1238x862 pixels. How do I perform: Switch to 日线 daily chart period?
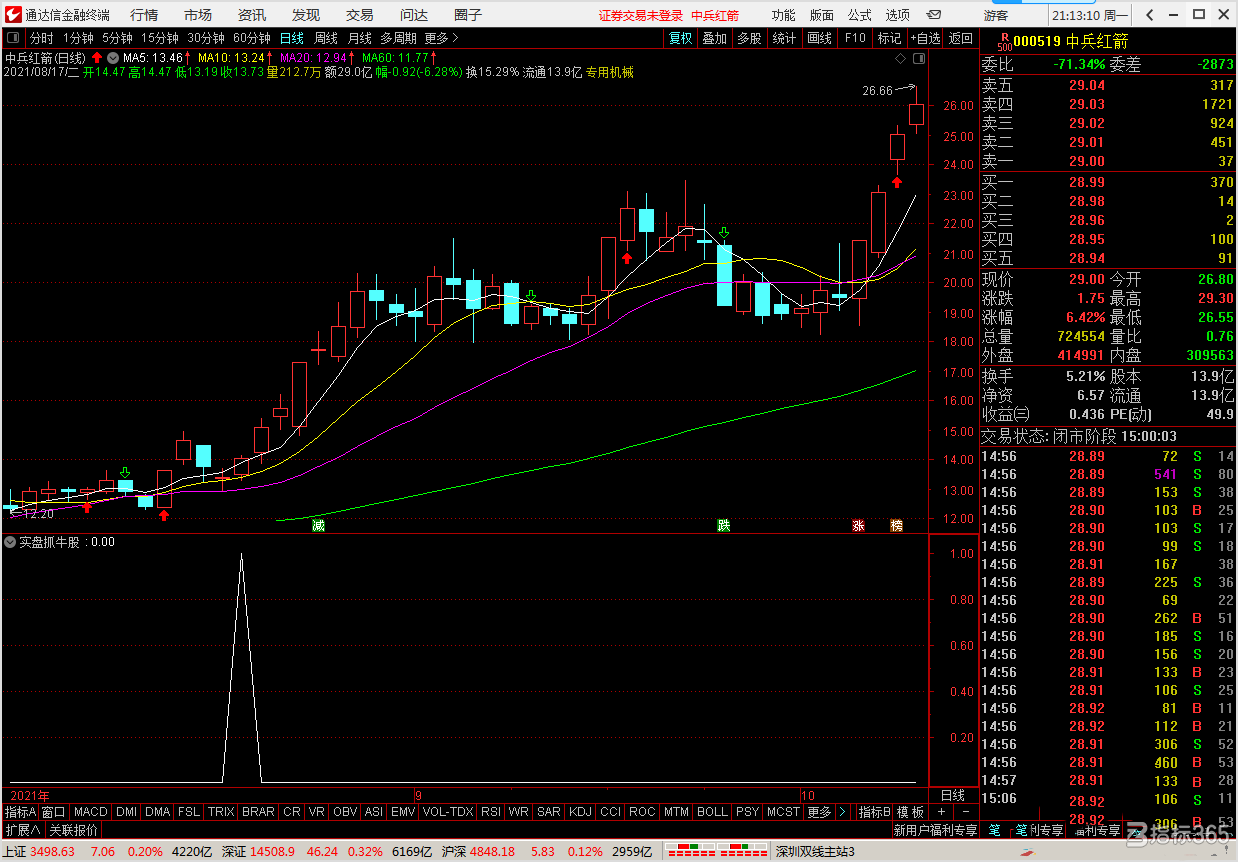tap(291, 38)
